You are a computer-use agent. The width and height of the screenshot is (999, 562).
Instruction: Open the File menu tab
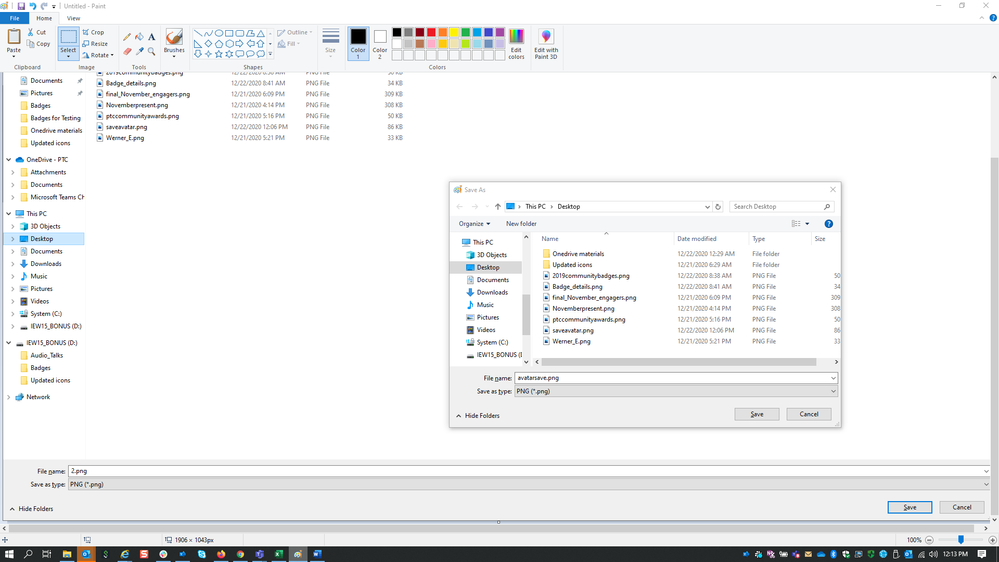[15, 18]
